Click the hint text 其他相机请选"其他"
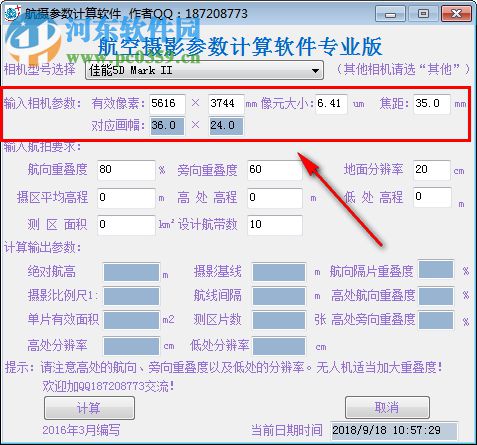 pos(403,69)
